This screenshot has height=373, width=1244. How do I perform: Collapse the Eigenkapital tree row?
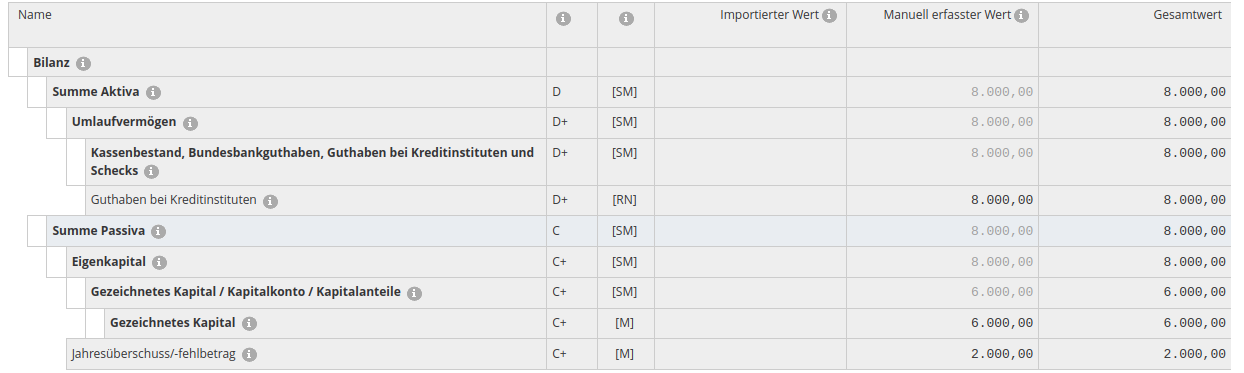(x=56, y=262)
